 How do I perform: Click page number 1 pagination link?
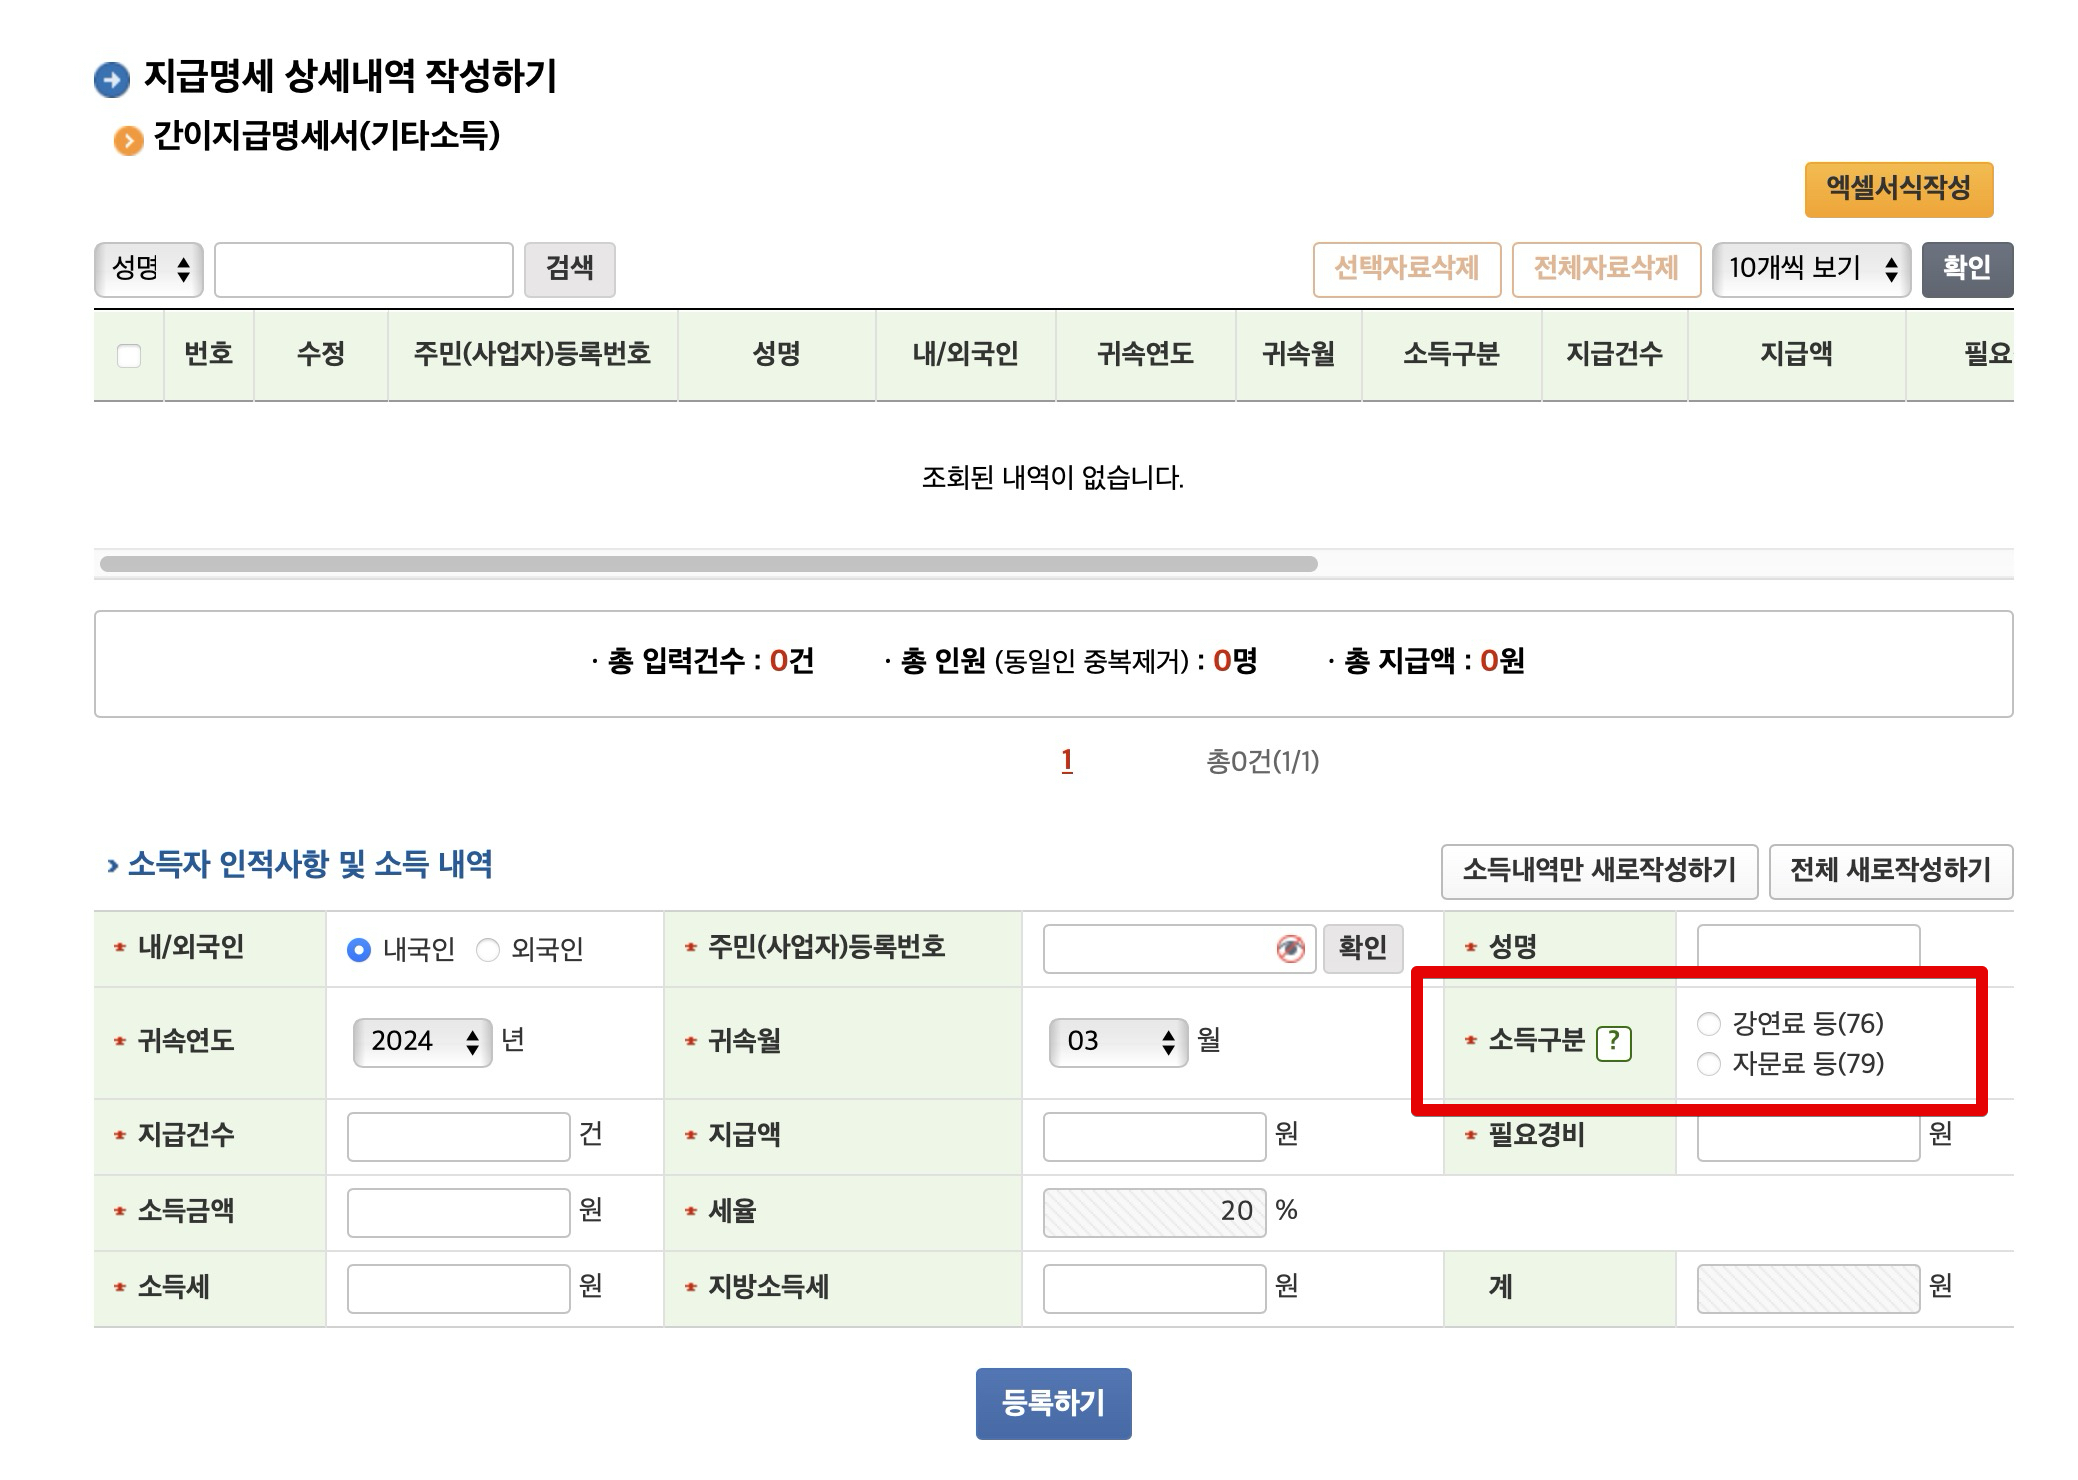pos(1067,761)
